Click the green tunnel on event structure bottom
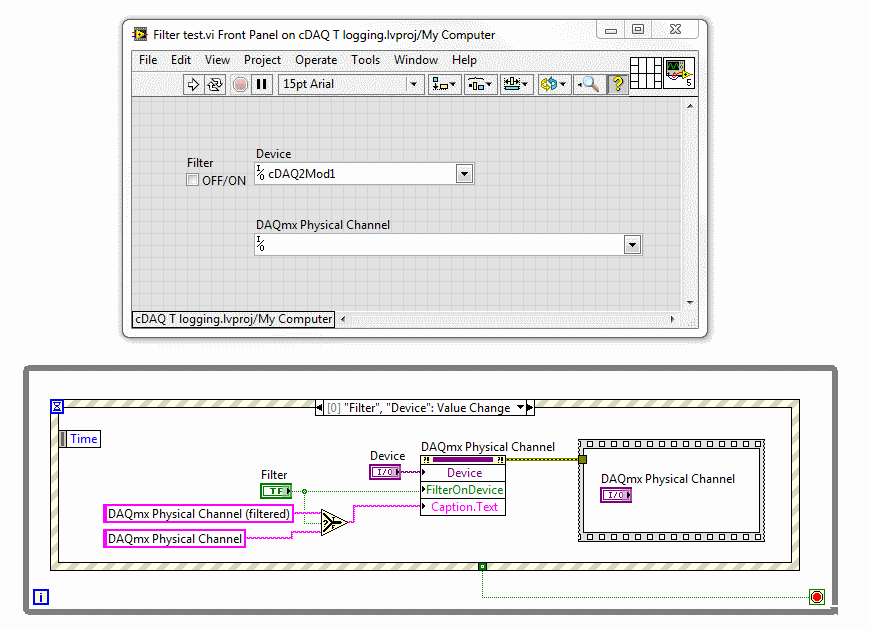Viewport: 870px width, 630px height. (x=482, y=566)
